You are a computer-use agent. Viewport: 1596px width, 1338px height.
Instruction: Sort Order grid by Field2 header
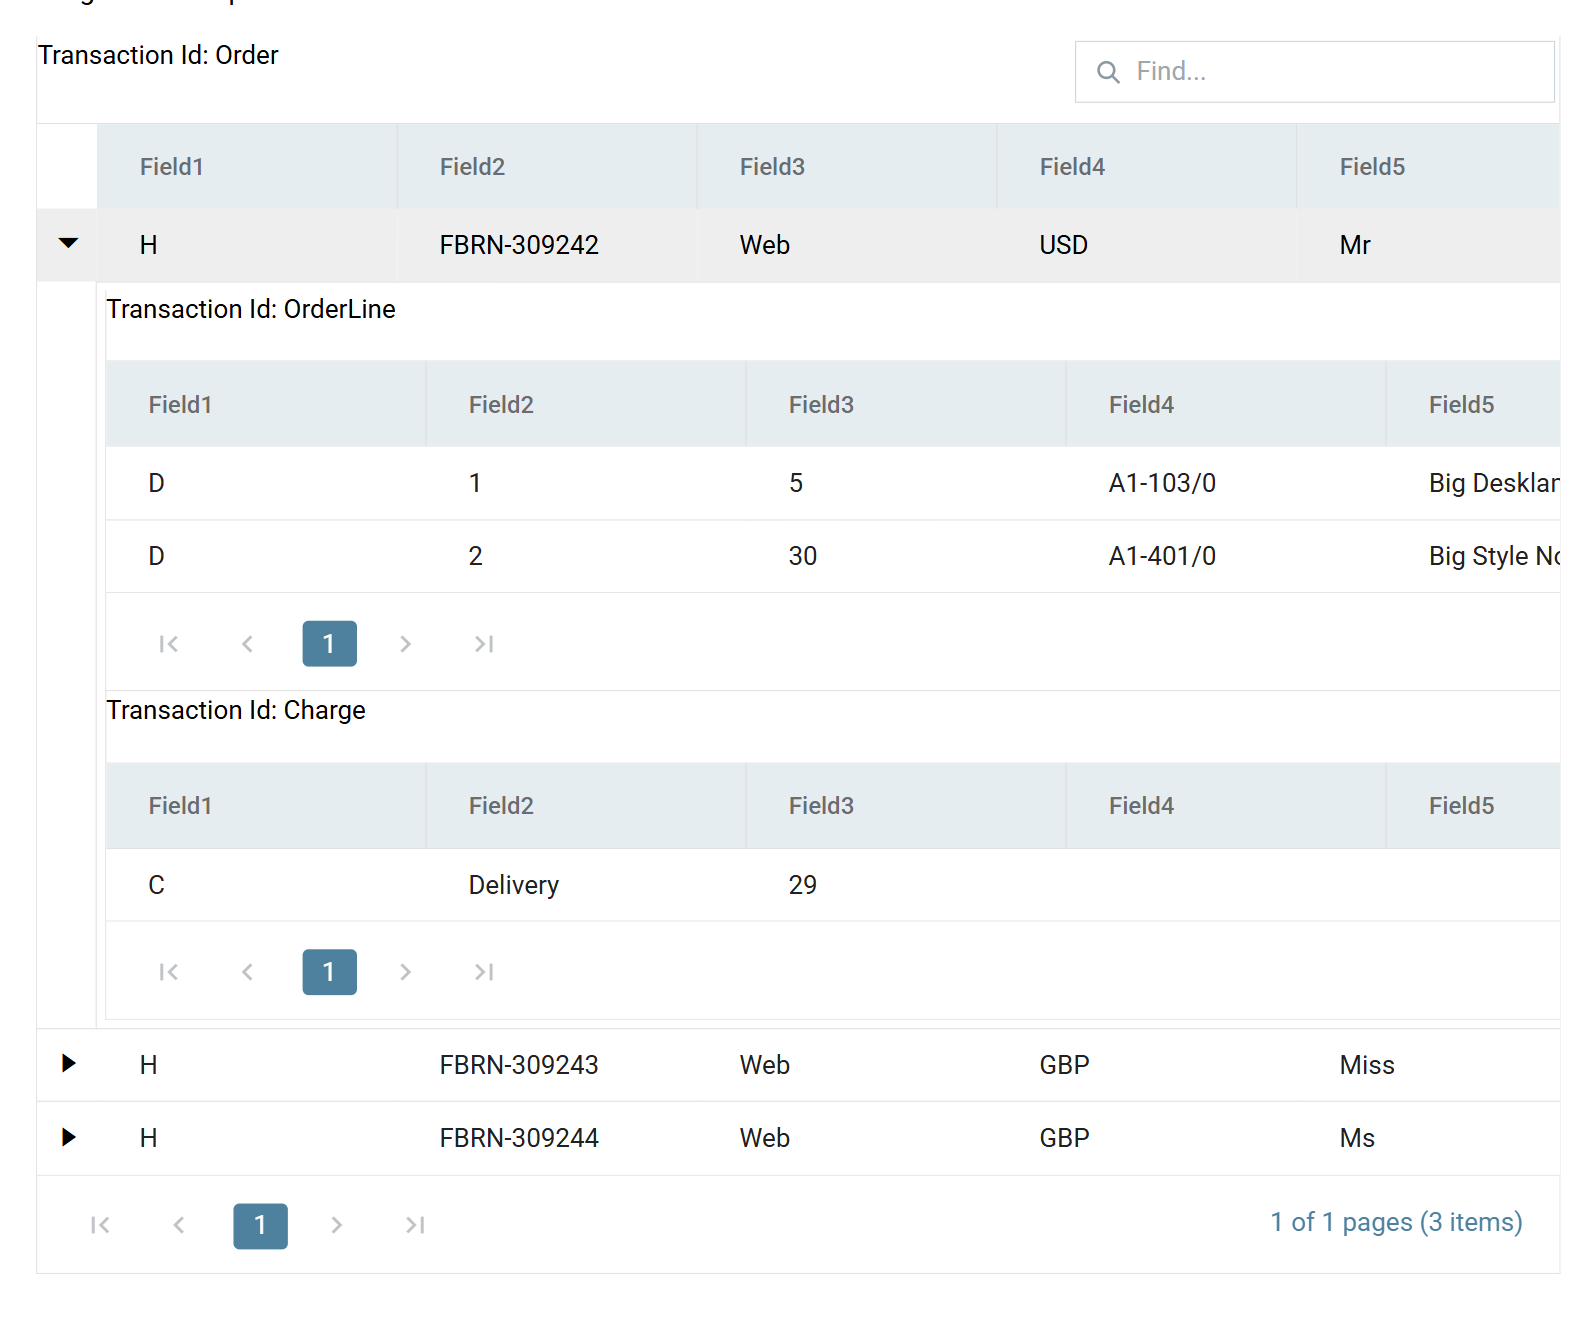(547, 167)
